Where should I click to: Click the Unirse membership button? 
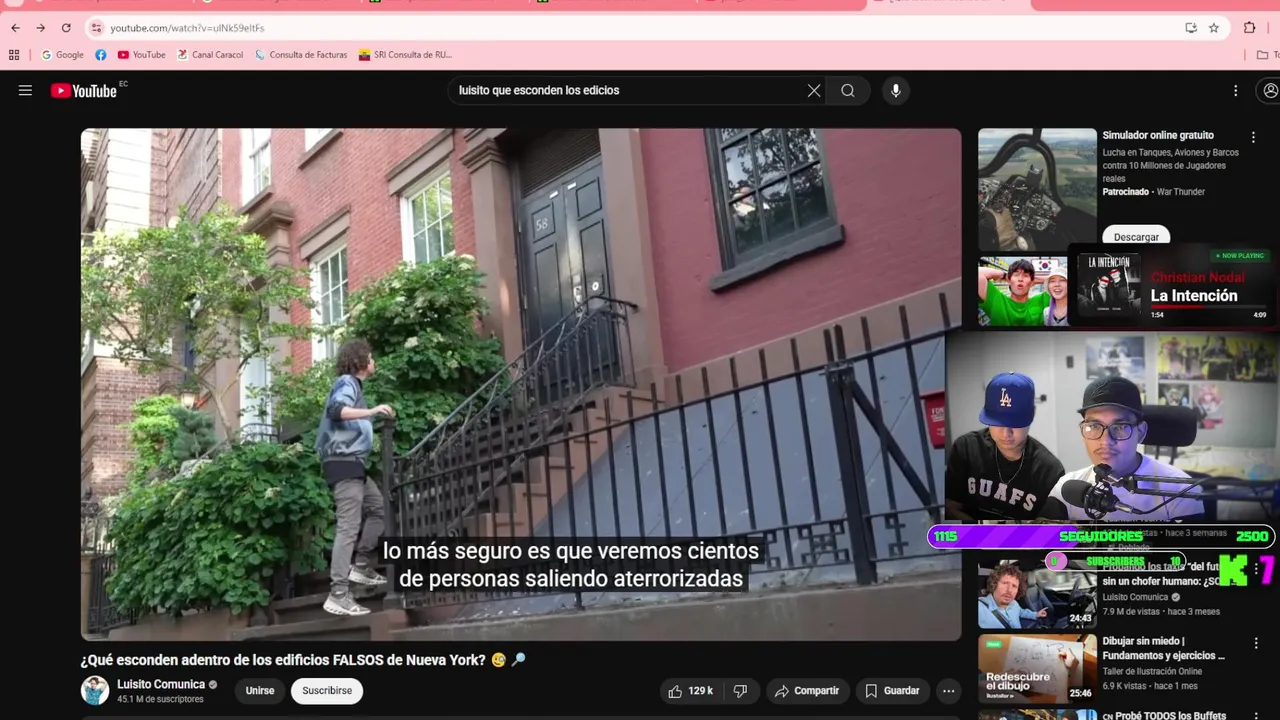click(260, 691)
